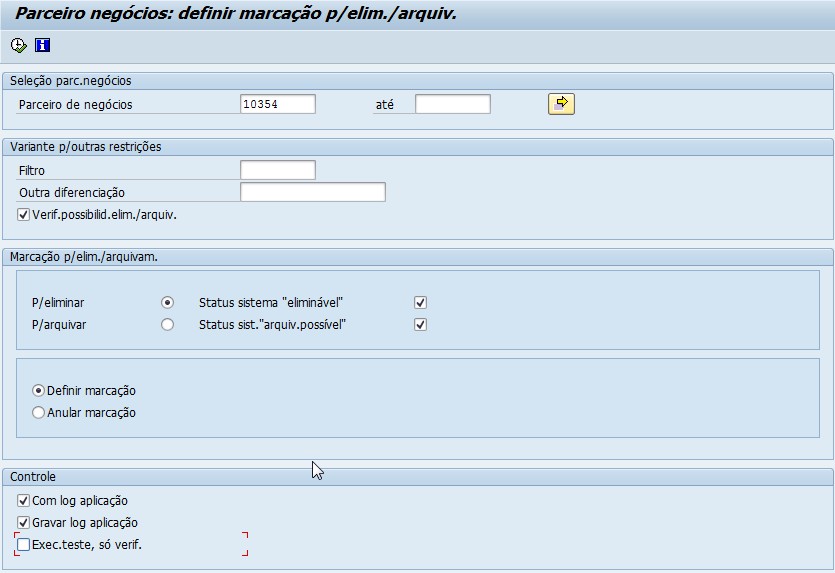The height and width of the screenshot is (573, 835).
Task: Click the Seleção parc.negócios group header
Action: (x=71, y=81)
